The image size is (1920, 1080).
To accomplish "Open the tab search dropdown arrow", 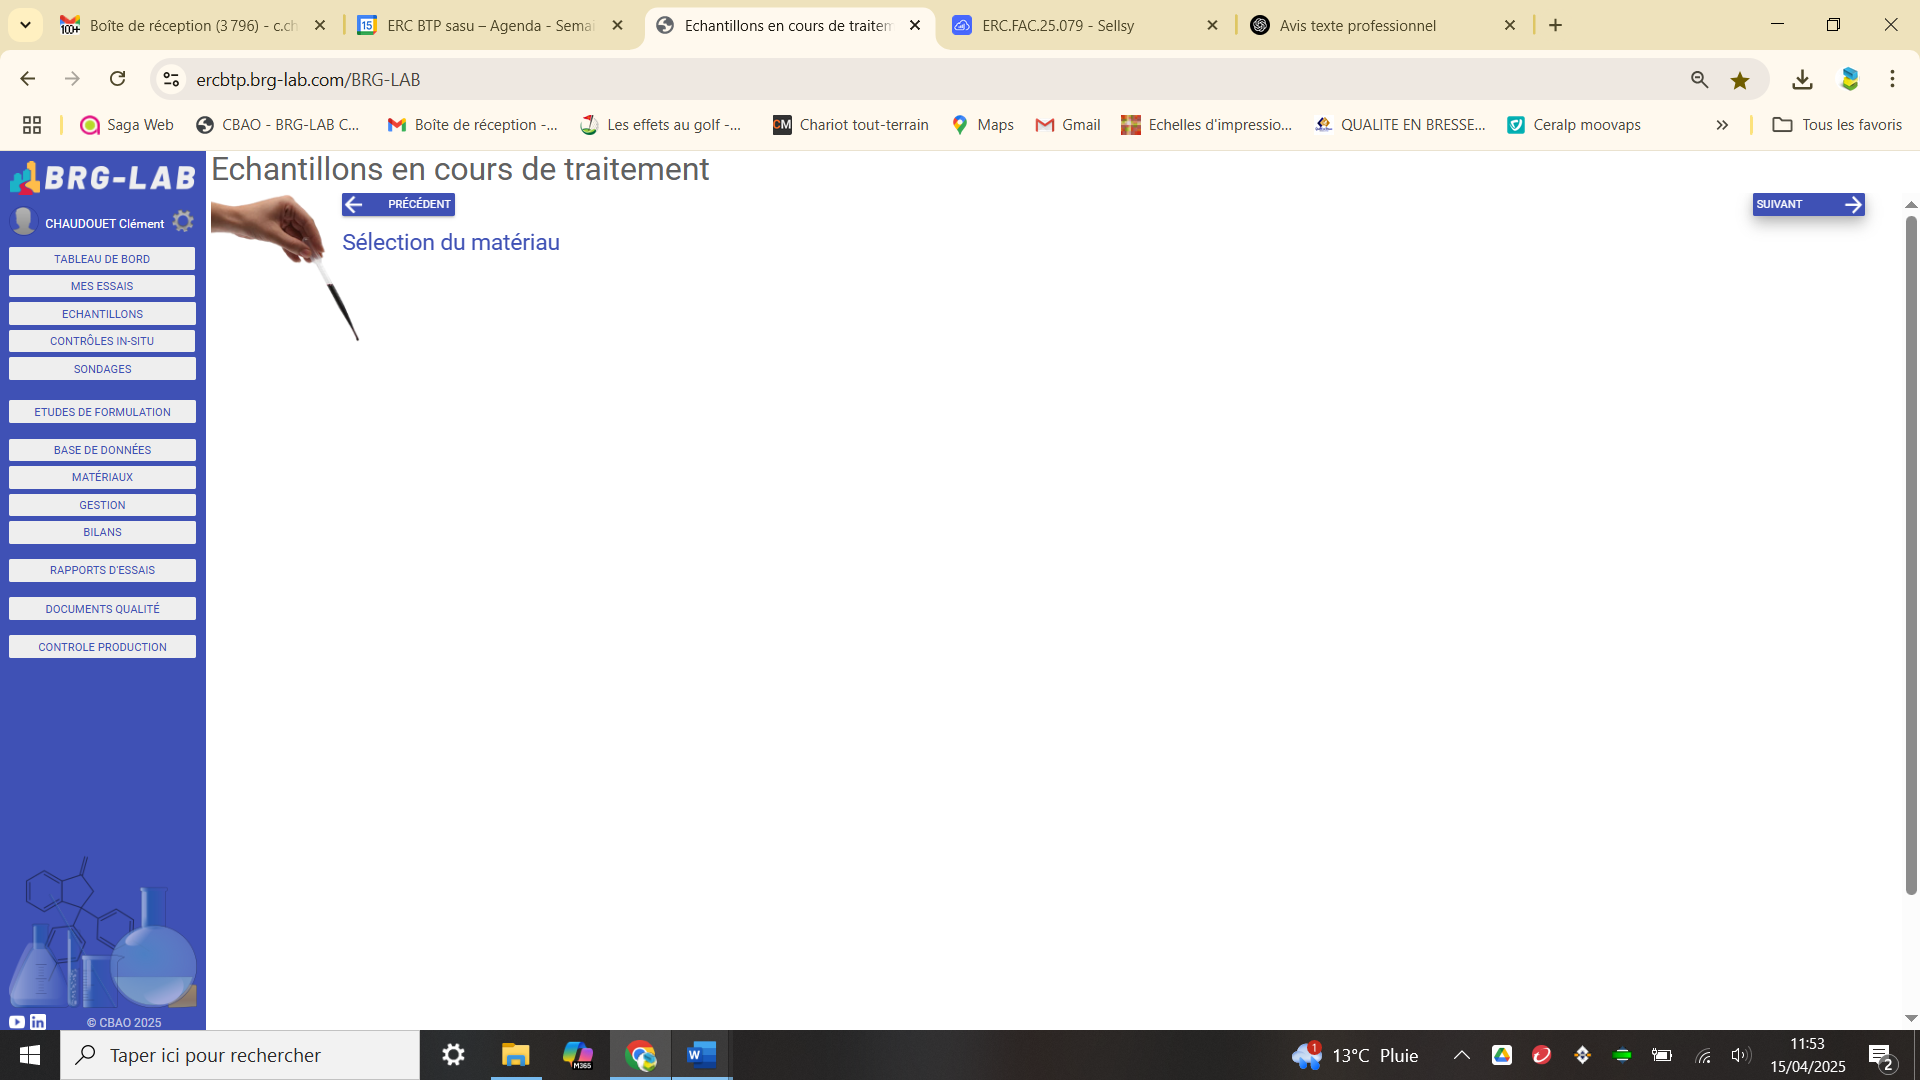I will coord(26,25).
